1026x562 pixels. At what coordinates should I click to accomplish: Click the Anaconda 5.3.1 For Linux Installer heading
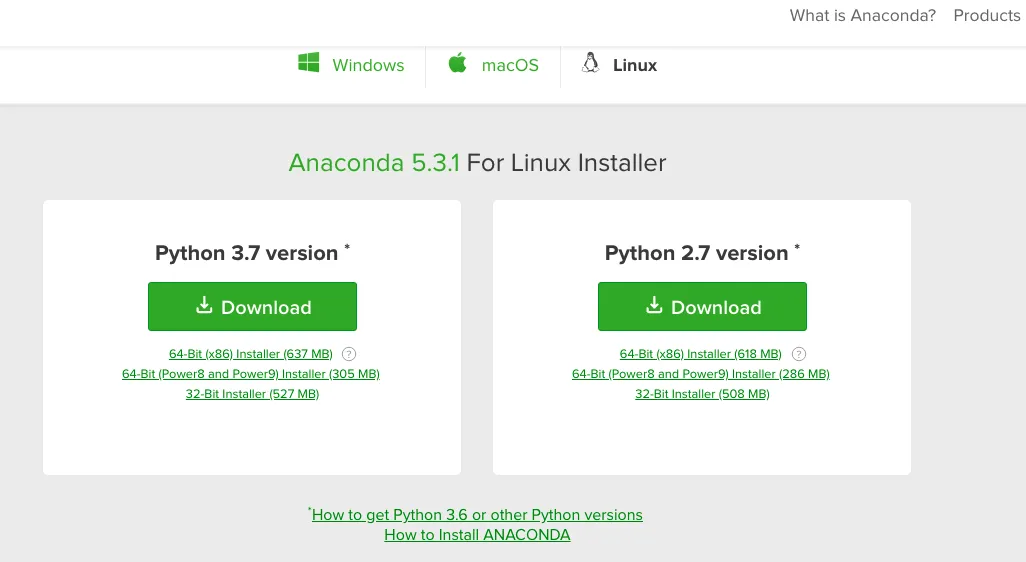click(x=477, y=162)
